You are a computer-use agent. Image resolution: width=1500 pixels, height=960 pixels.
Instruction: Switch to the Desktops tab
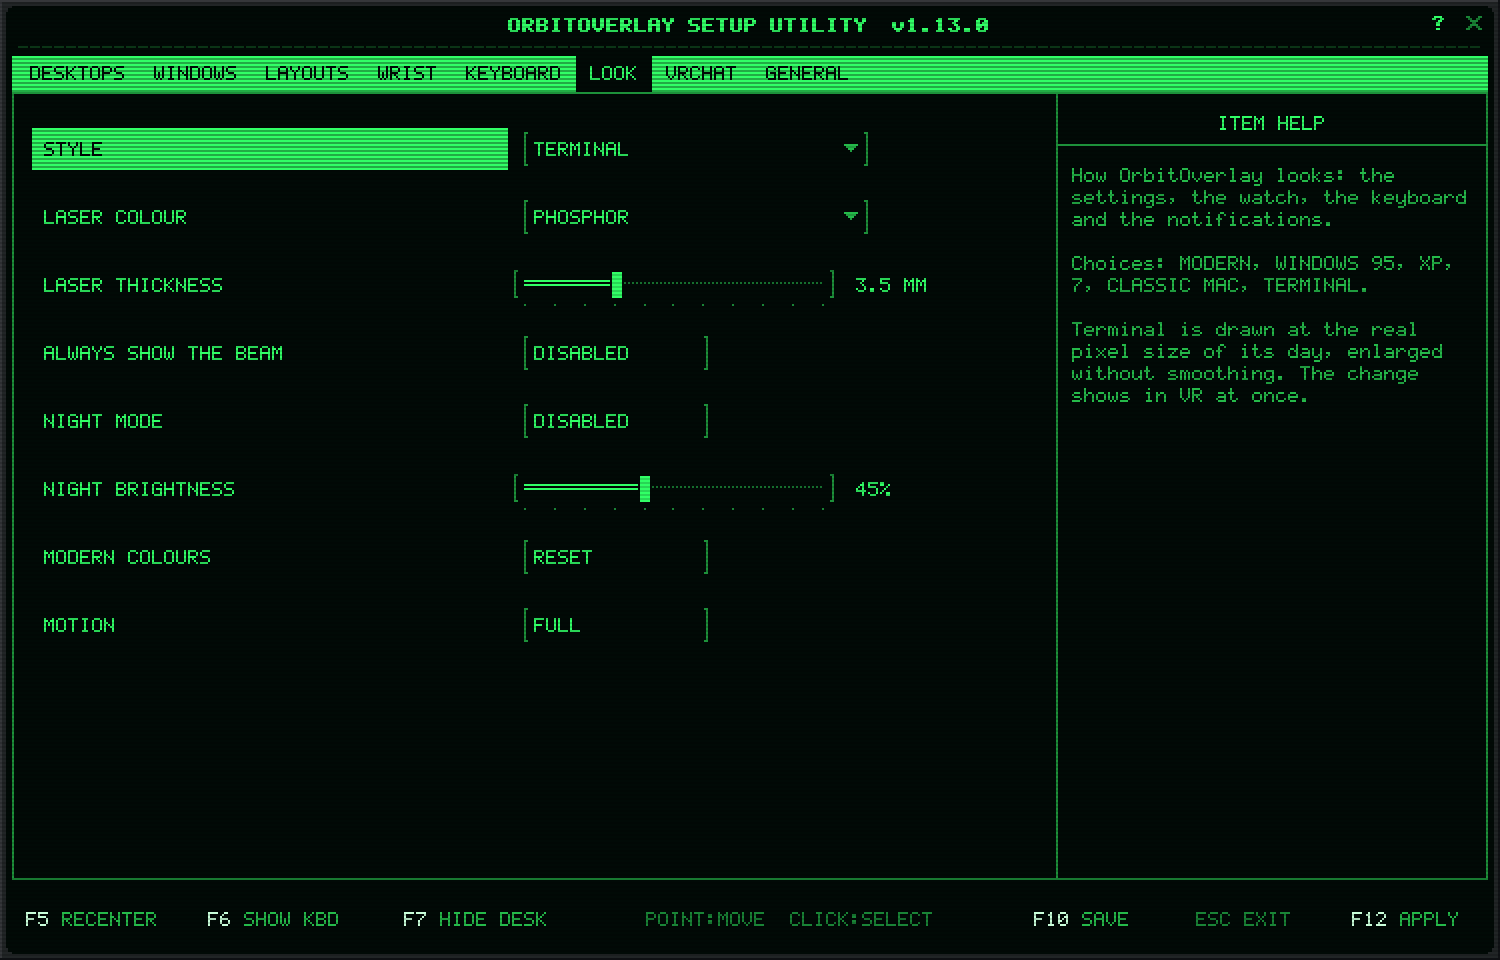pyautogui.click(x=77, y=73)
